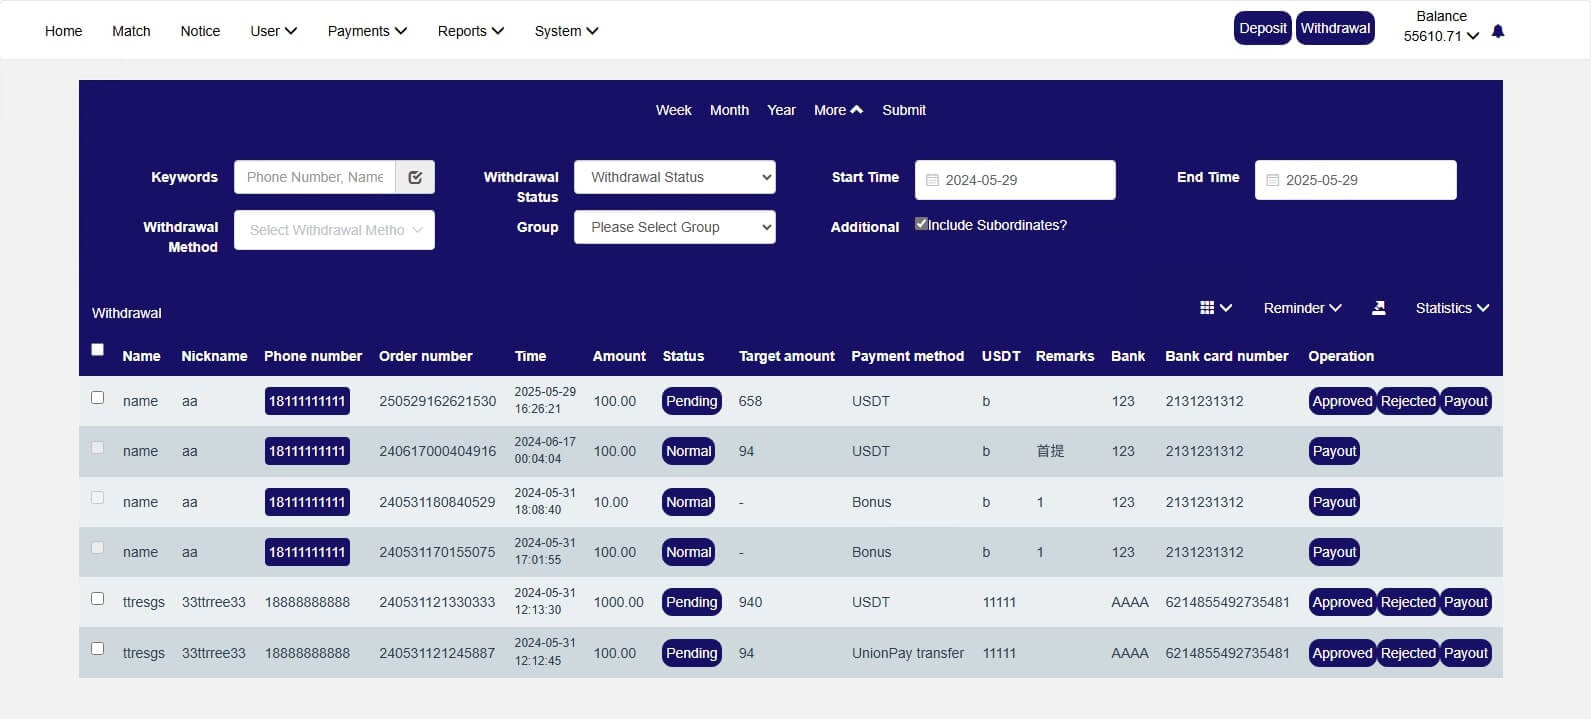Open the Reports menu

point(470,31)
